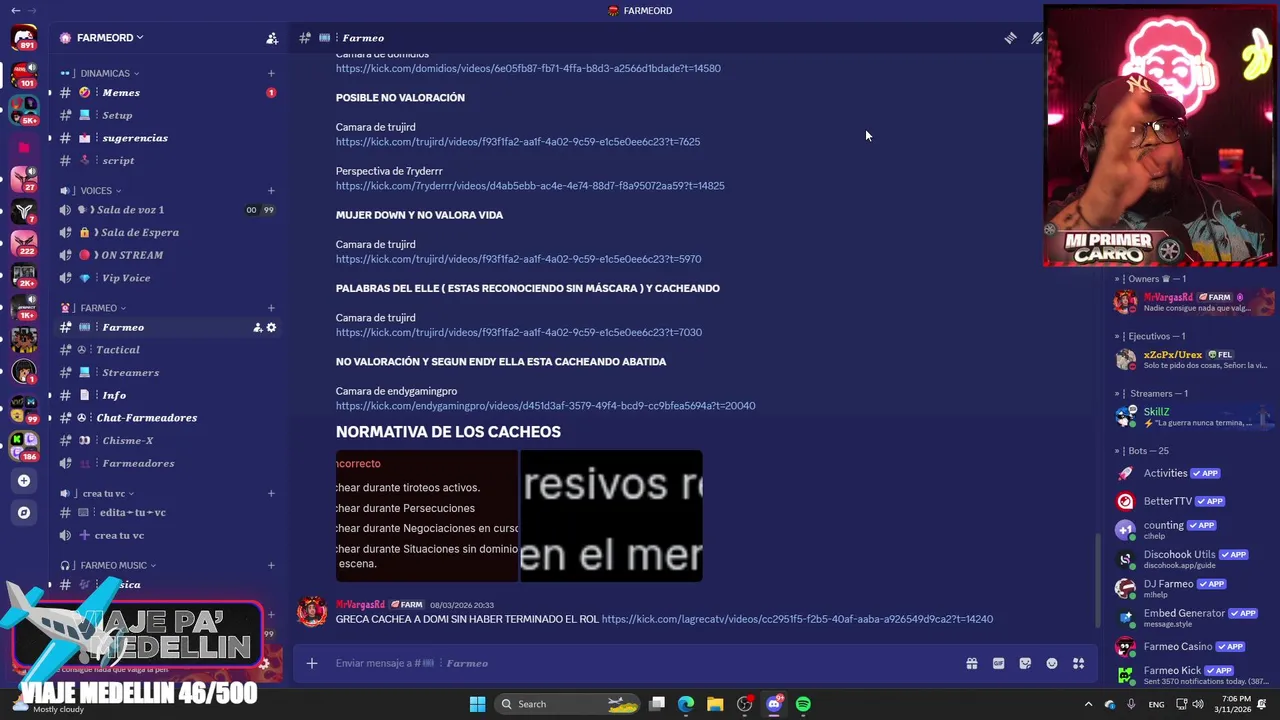Open Discover servers compass icon
Image resolution: width=1280 pixels, height=720 pixels.
[x=24, y=512]
